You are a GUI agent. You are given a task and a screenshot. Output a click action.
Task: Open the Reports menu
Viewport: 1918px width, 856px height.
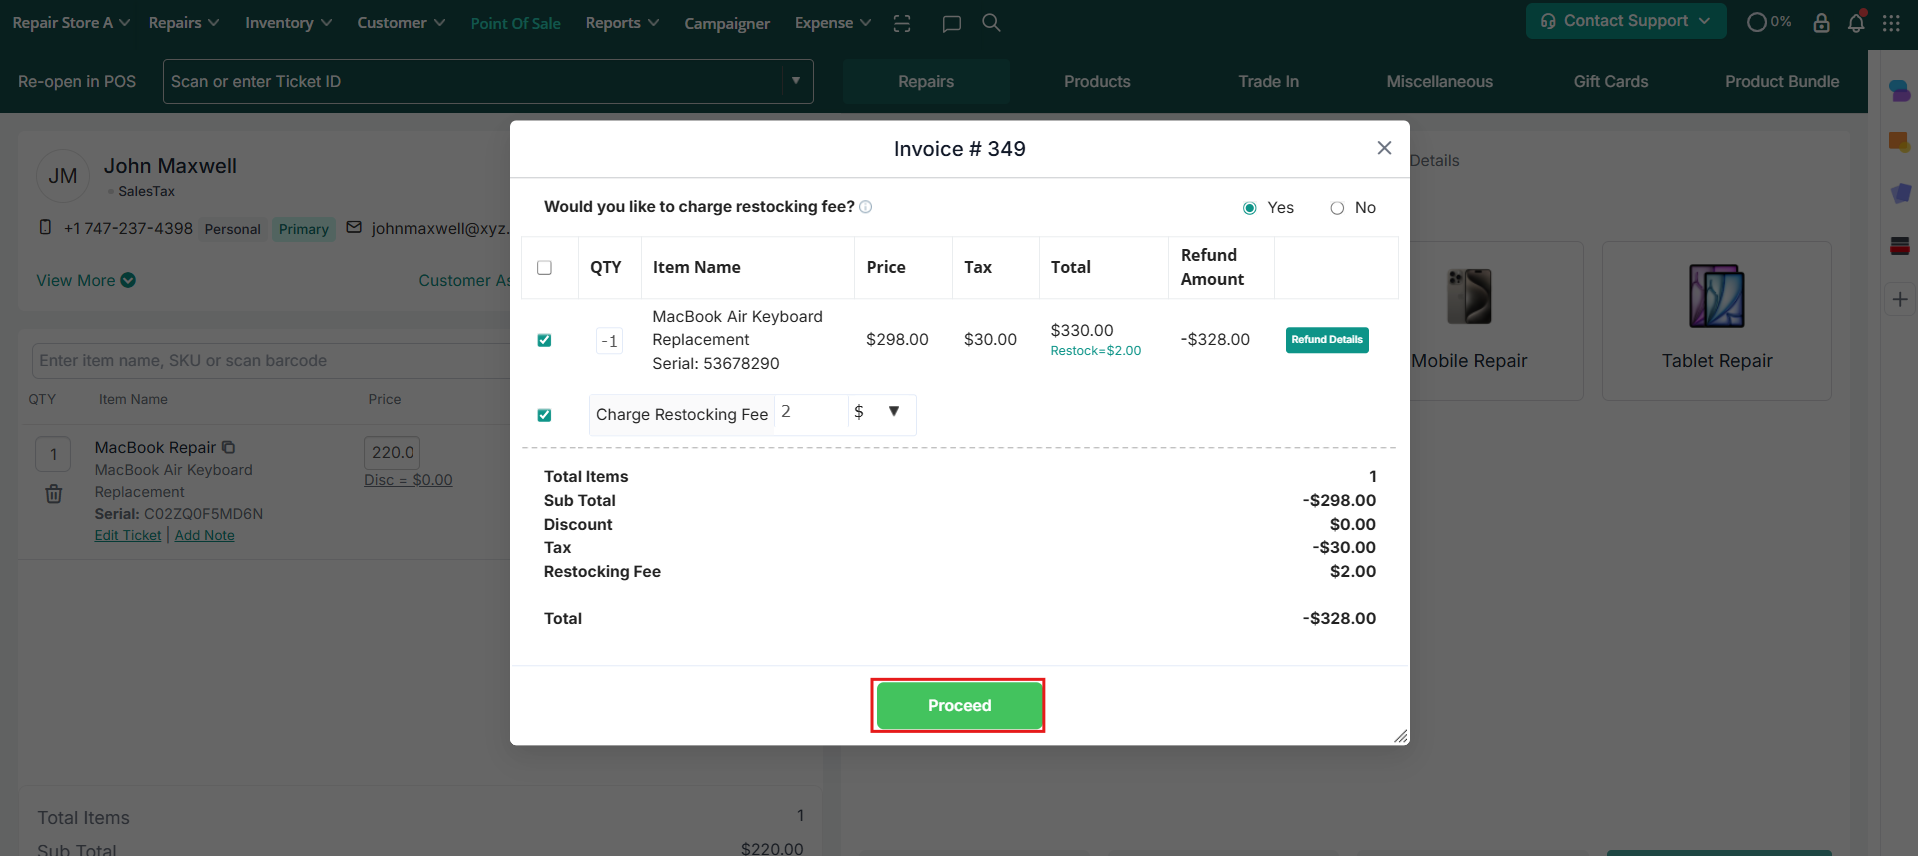[x=622, y=22]
